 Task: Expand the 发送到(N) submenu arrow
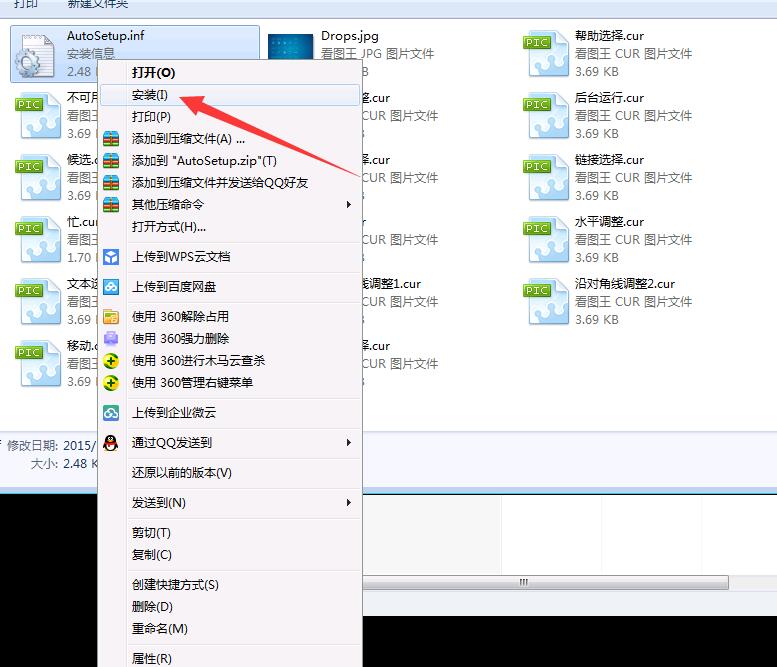pos(349,503)
